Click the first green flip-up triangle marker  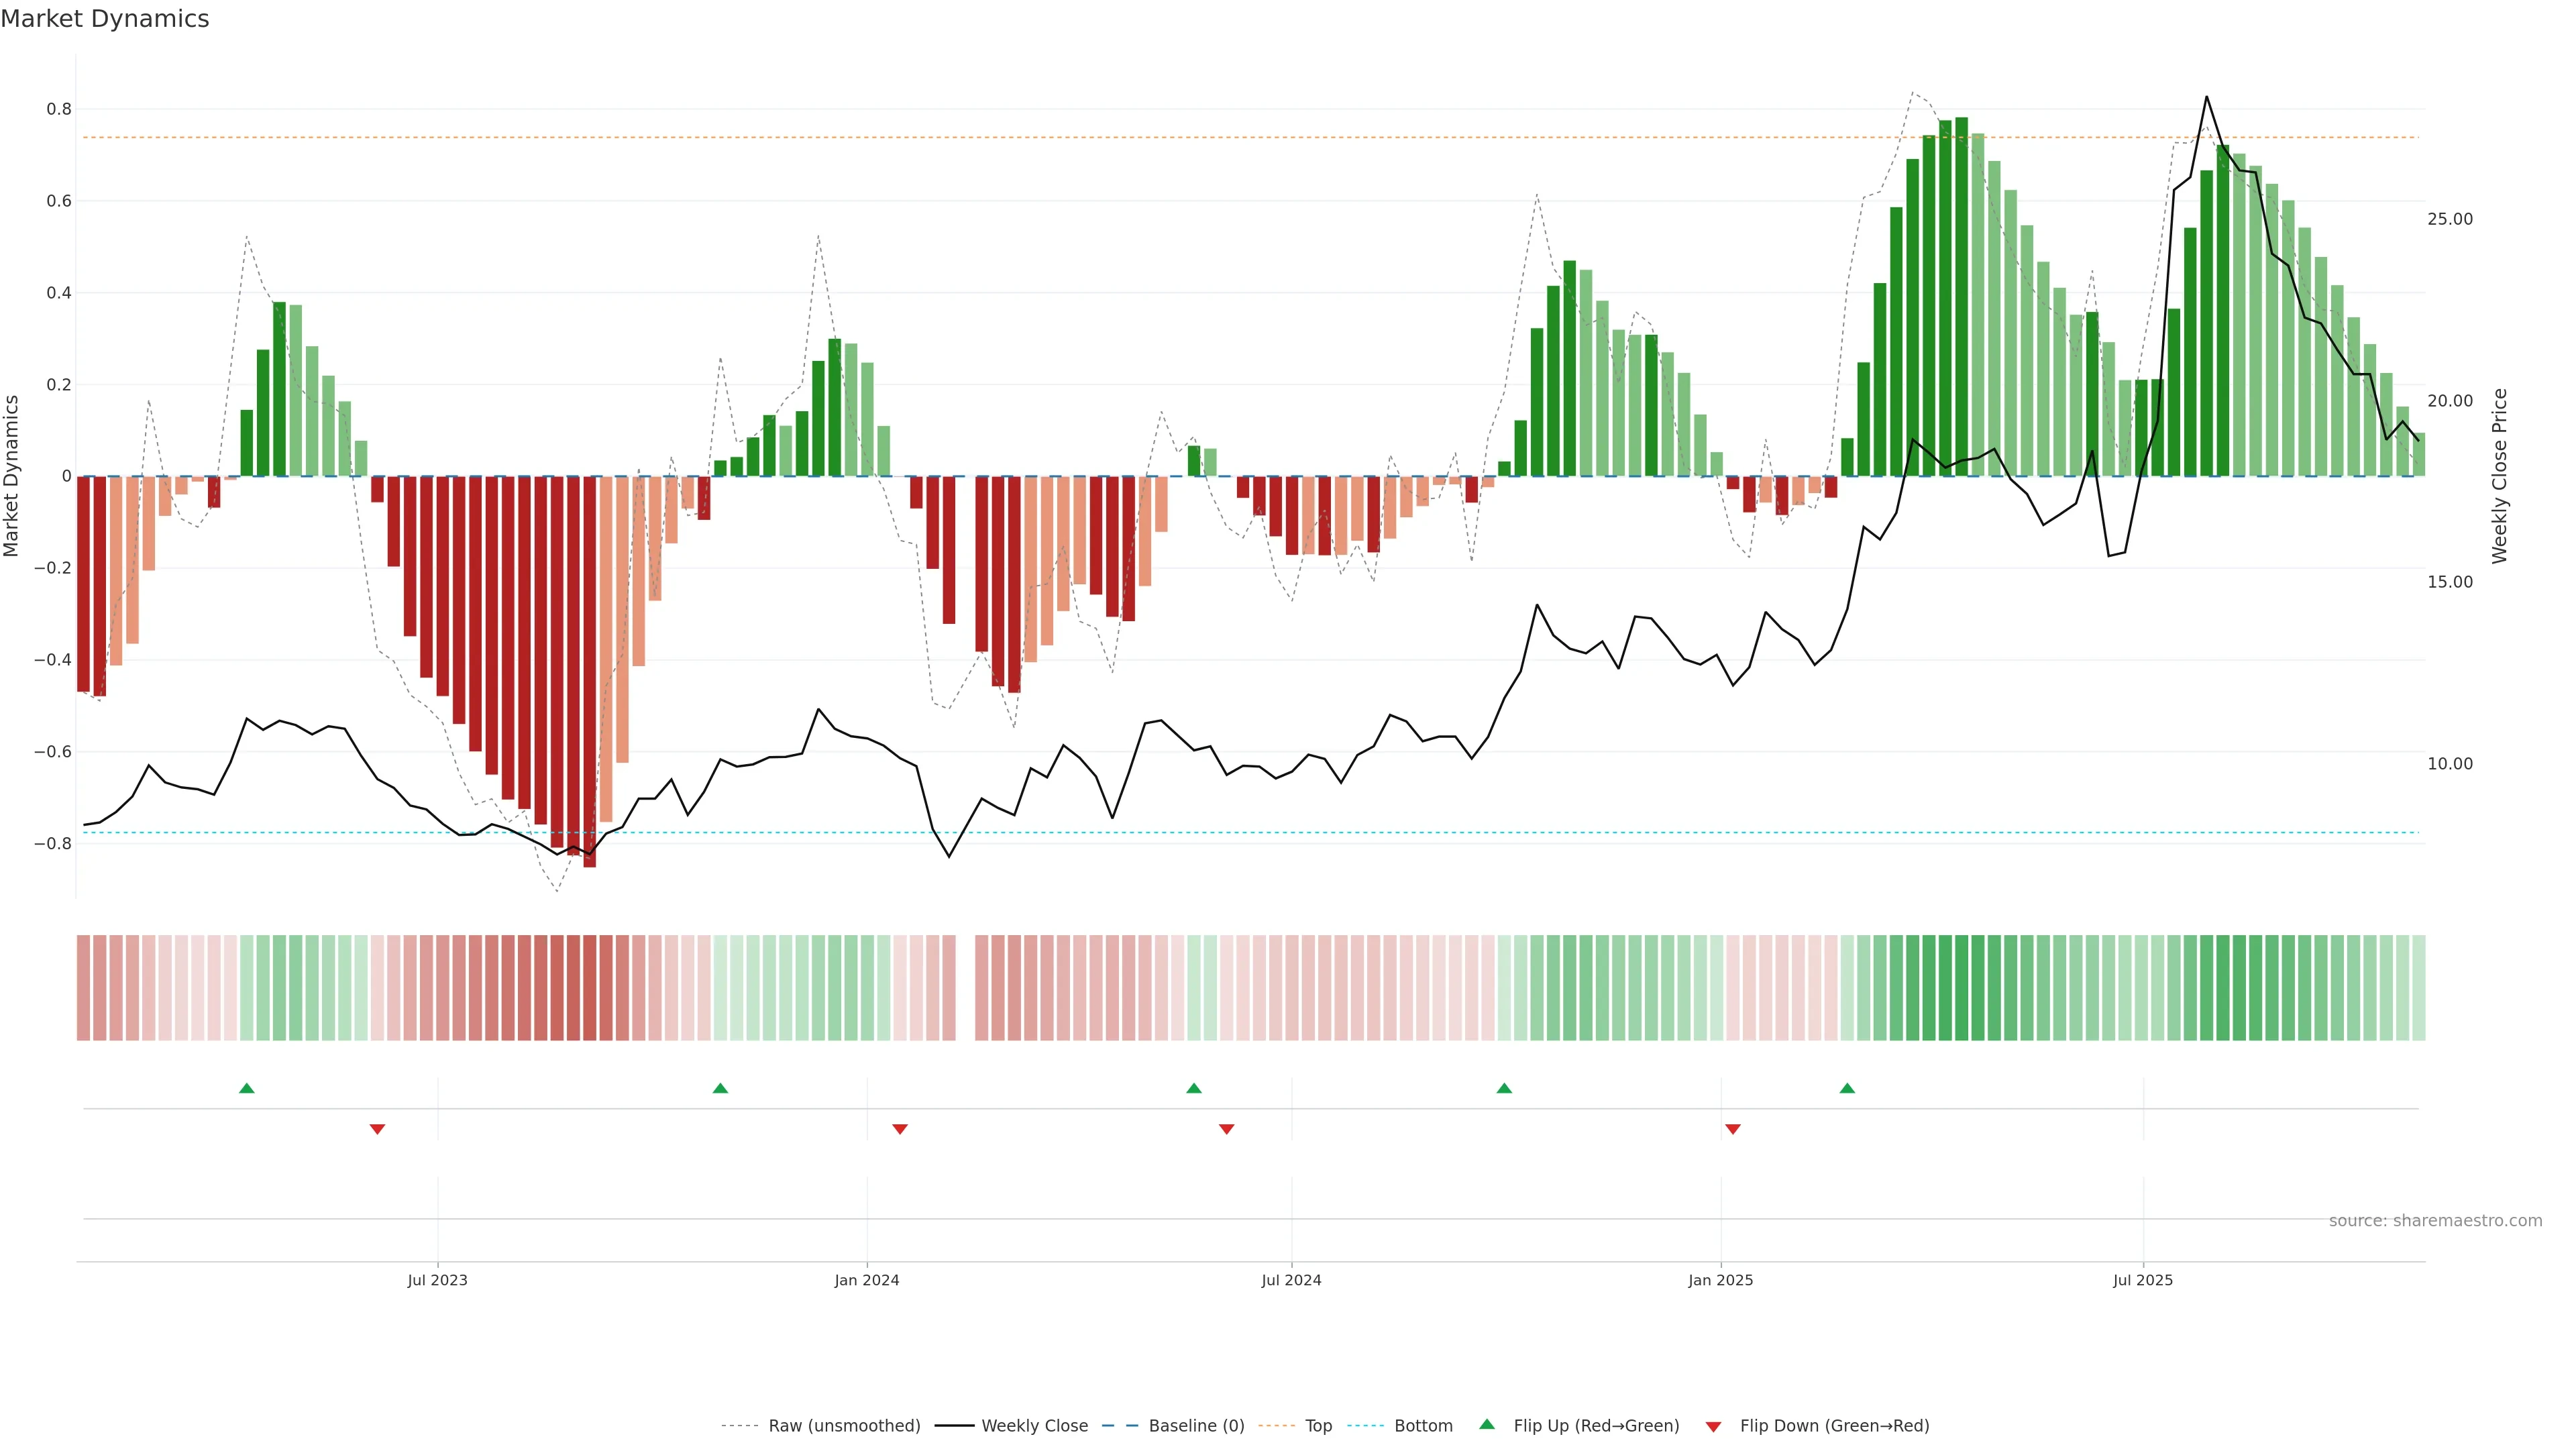[x=247, y=1088]
